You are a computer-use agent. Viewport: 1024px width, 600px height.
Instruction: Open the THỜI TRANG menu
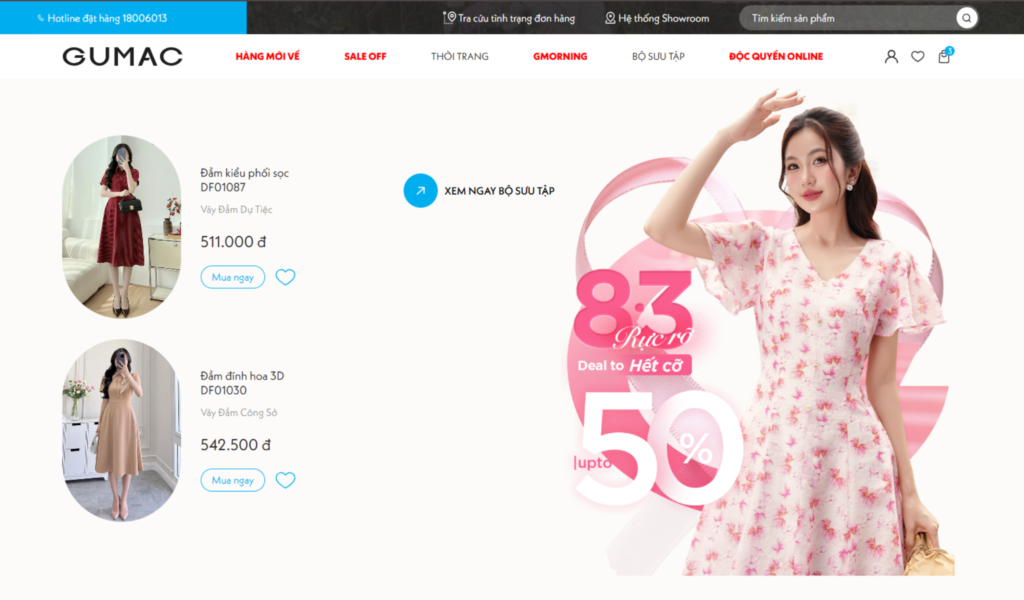point(460,57)
